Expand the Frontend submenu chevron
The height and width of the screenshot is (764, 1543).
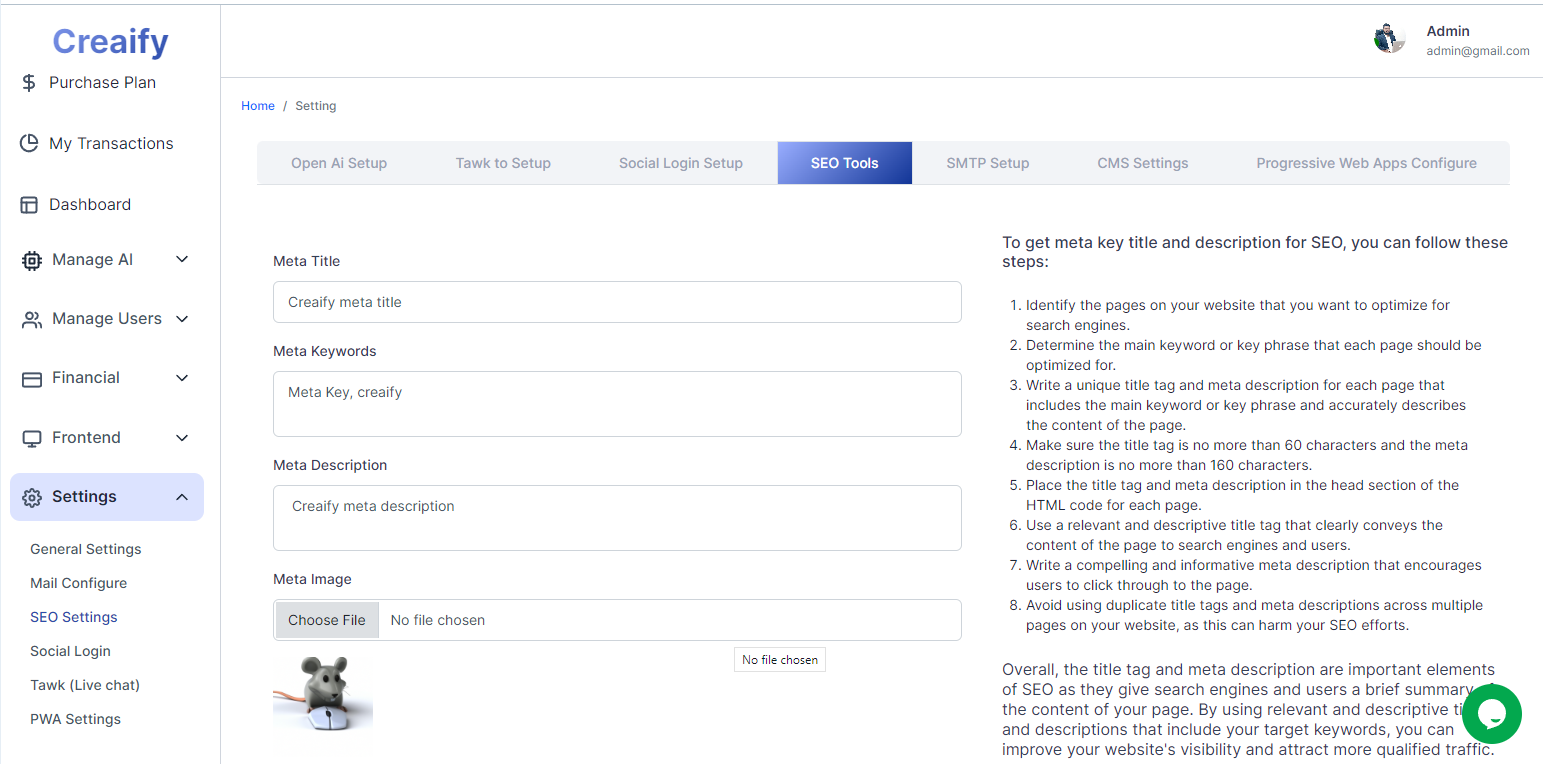[x=182, y=438]
